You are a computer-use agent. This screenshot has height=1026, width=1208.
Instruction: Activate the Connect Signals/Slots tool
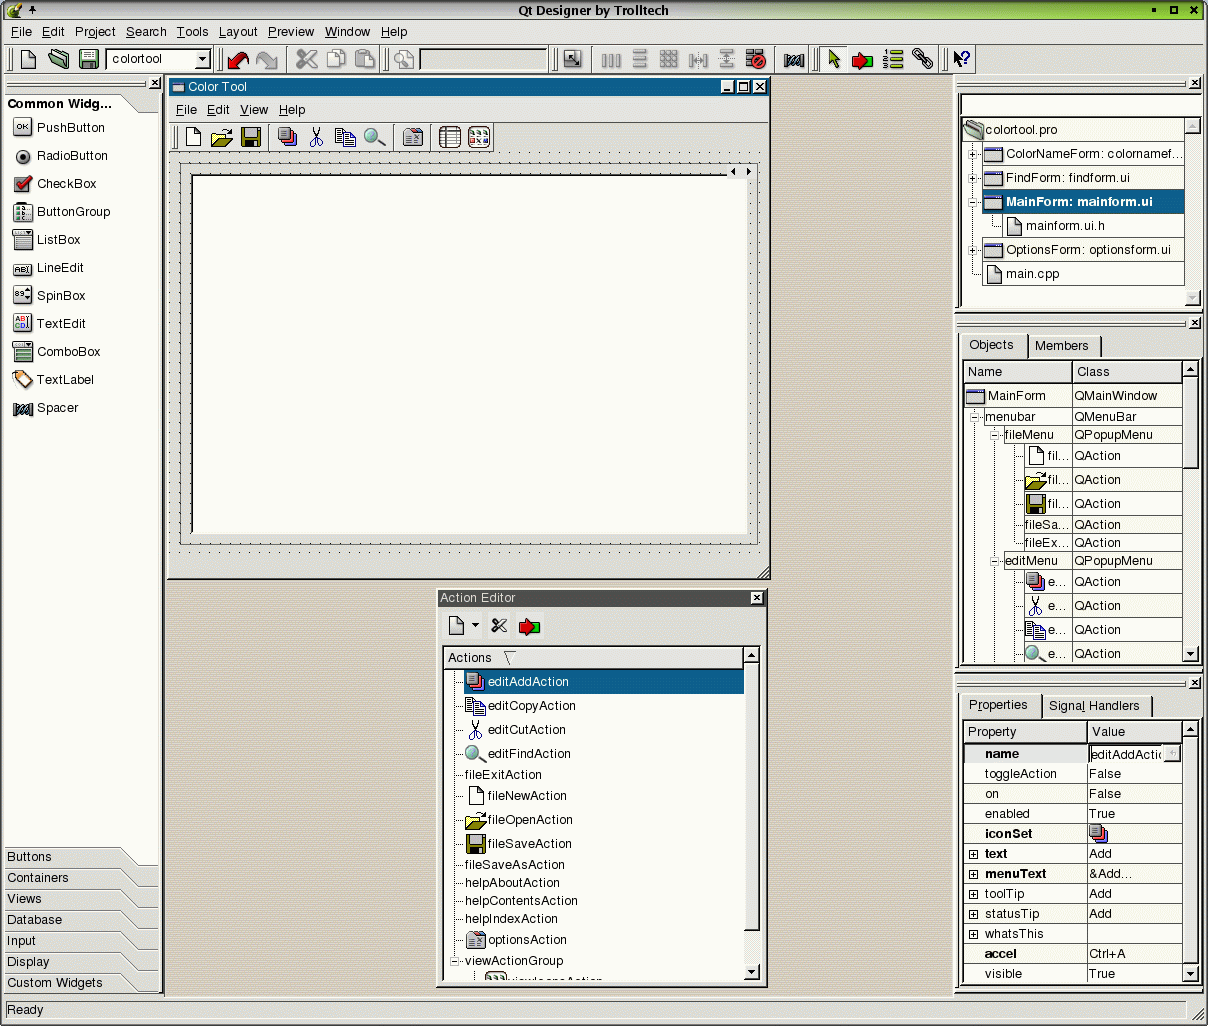tap(862, 60)
